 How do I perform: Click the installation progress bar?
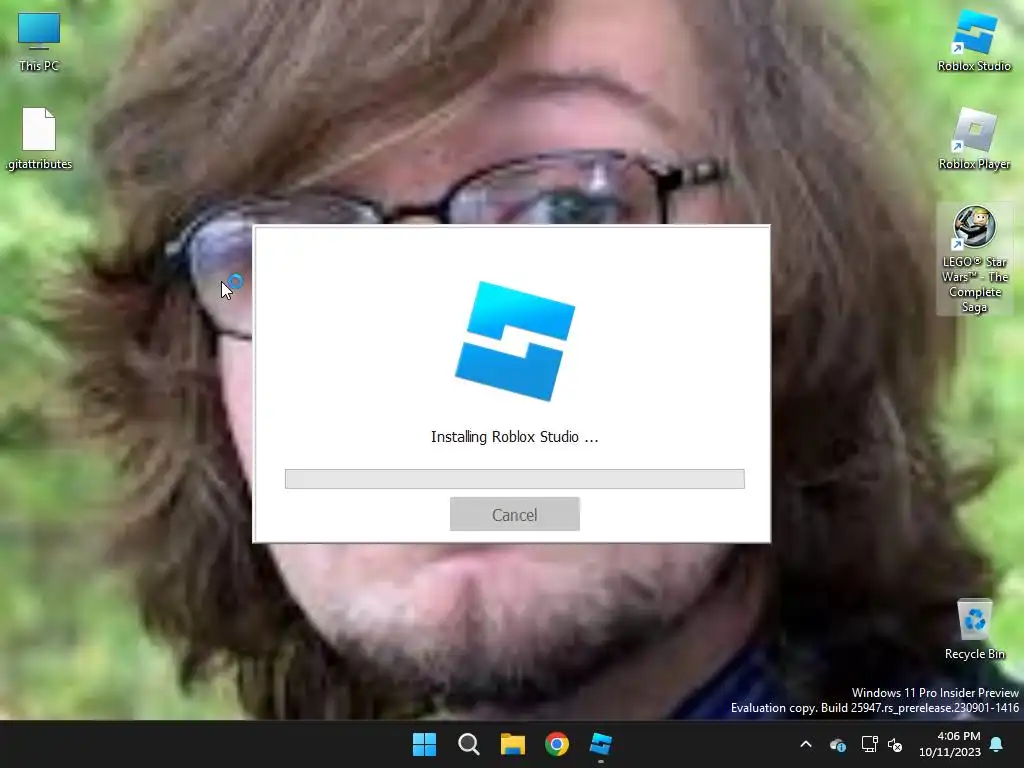[515, 479]
